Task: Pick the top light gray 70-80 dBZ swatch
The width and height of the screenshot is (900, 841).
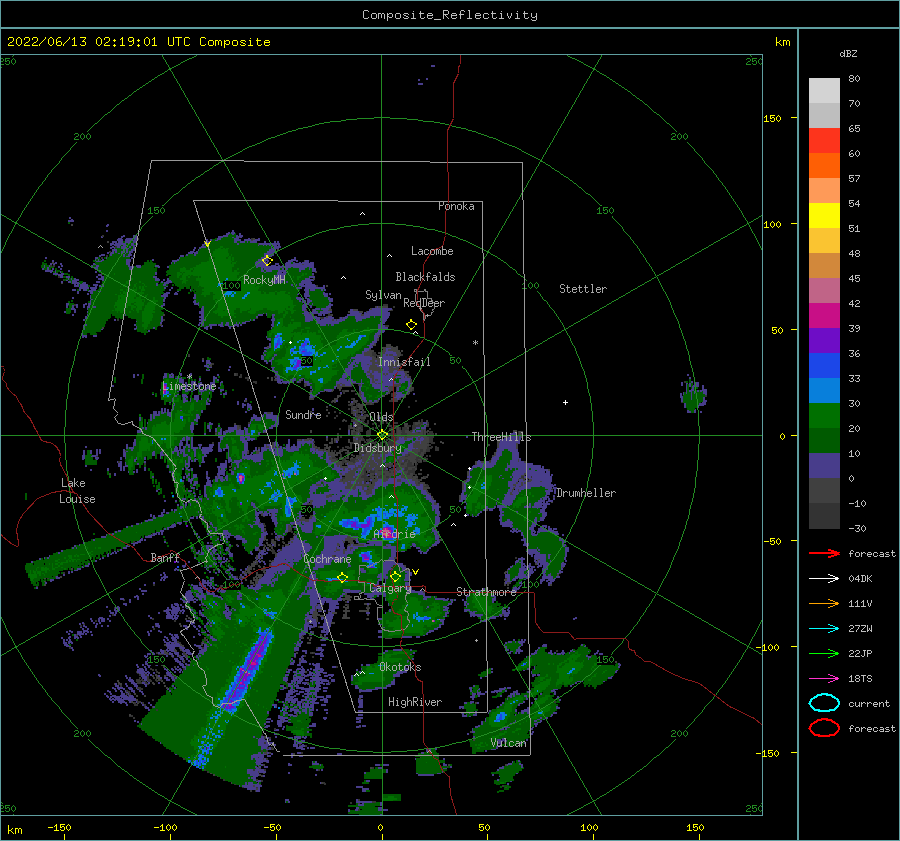Action: pos(824,91)
